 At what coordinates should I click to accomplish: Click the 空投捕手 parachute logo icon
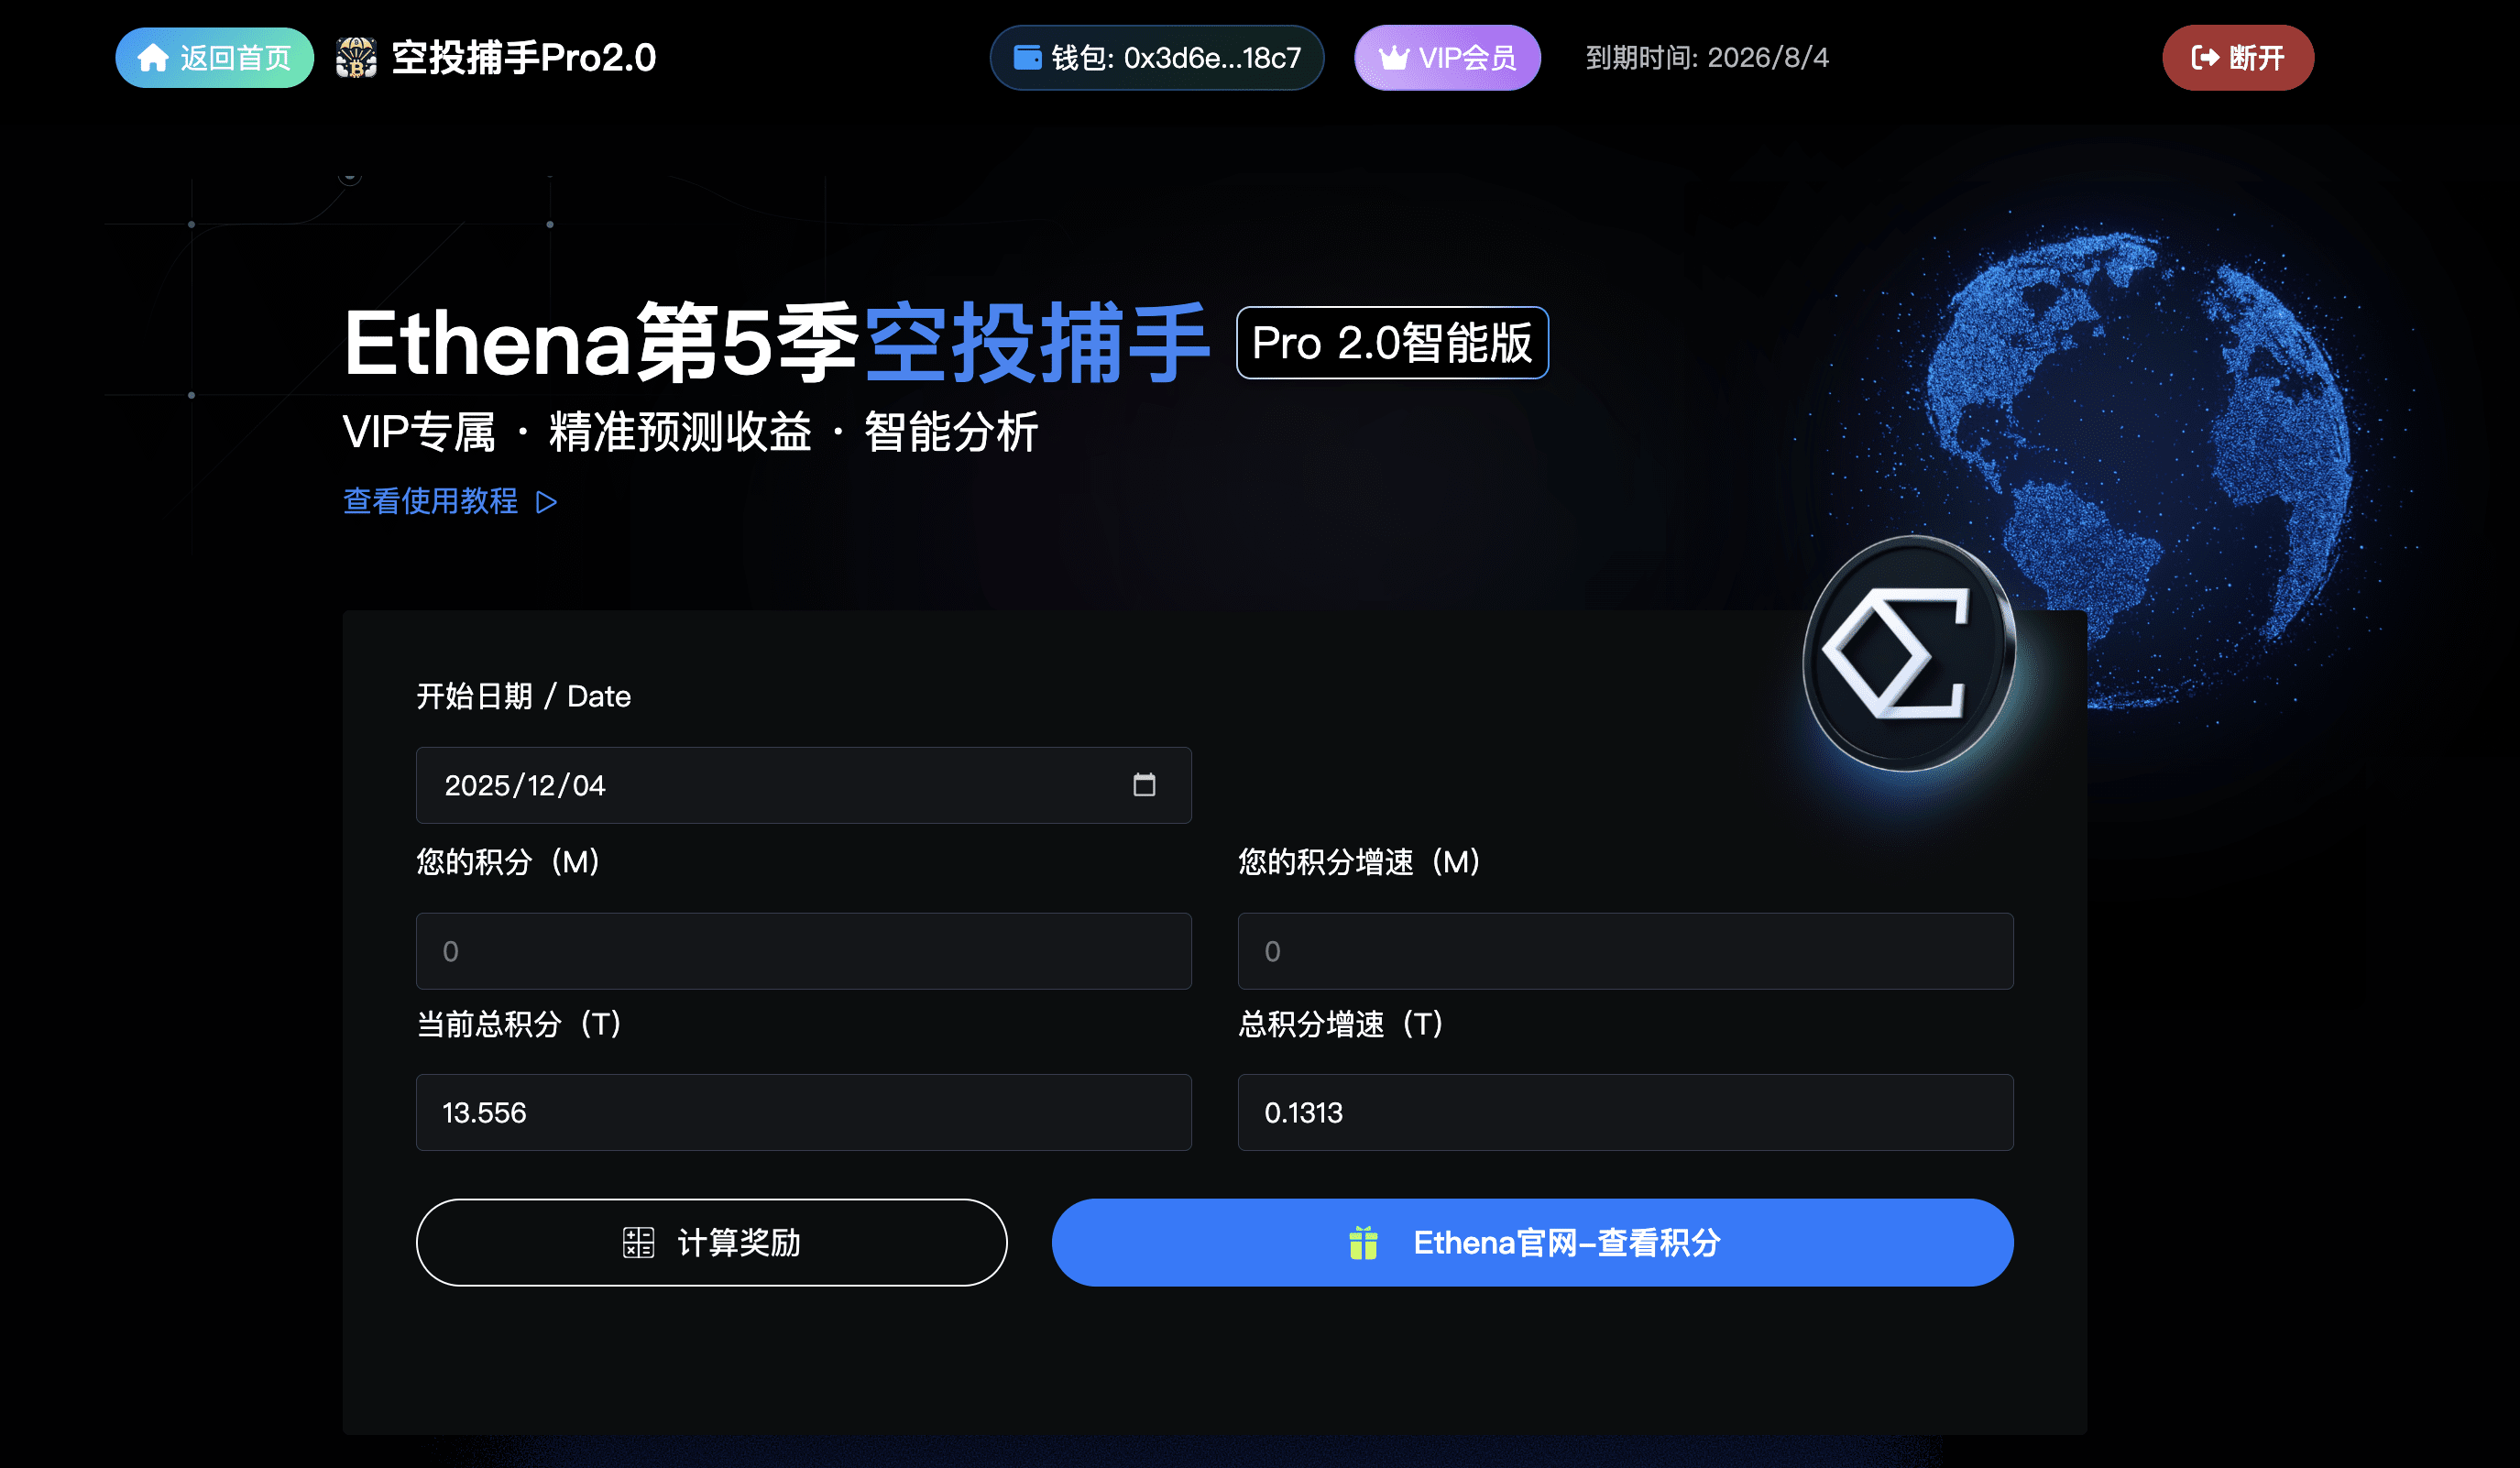pyautogui.click(x=356, y=58)
